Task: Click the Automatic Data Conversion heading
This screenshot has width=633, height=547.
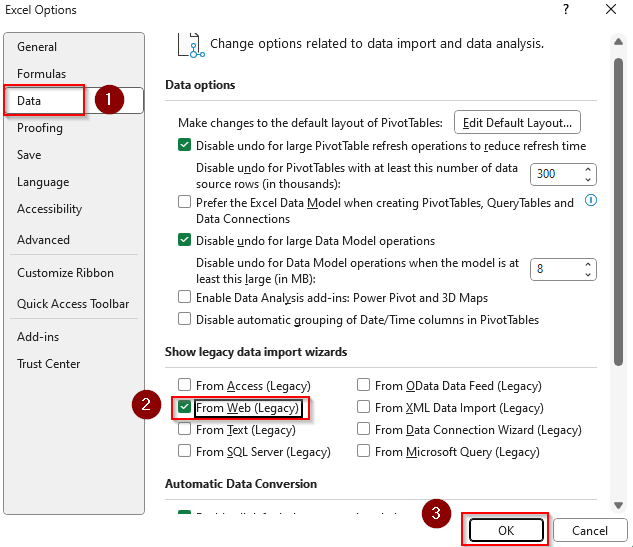Action: (x=241, y=484)
